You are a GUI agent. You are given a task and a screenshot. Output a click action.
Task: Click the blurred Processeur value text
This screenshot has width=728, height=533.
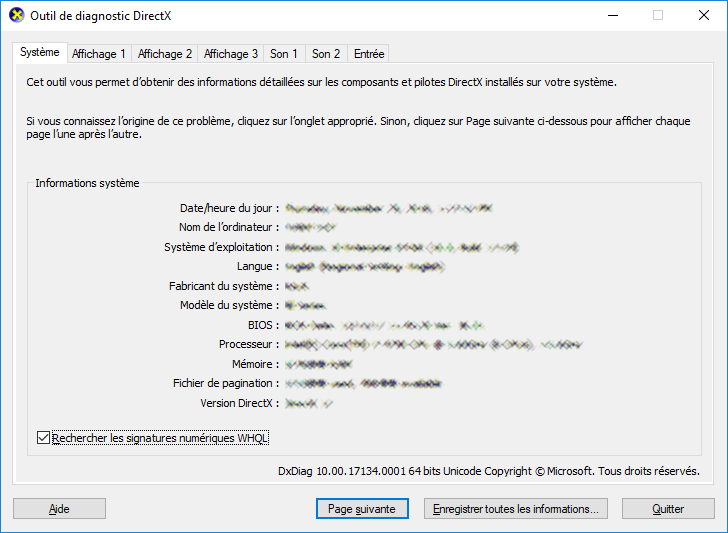433,345
